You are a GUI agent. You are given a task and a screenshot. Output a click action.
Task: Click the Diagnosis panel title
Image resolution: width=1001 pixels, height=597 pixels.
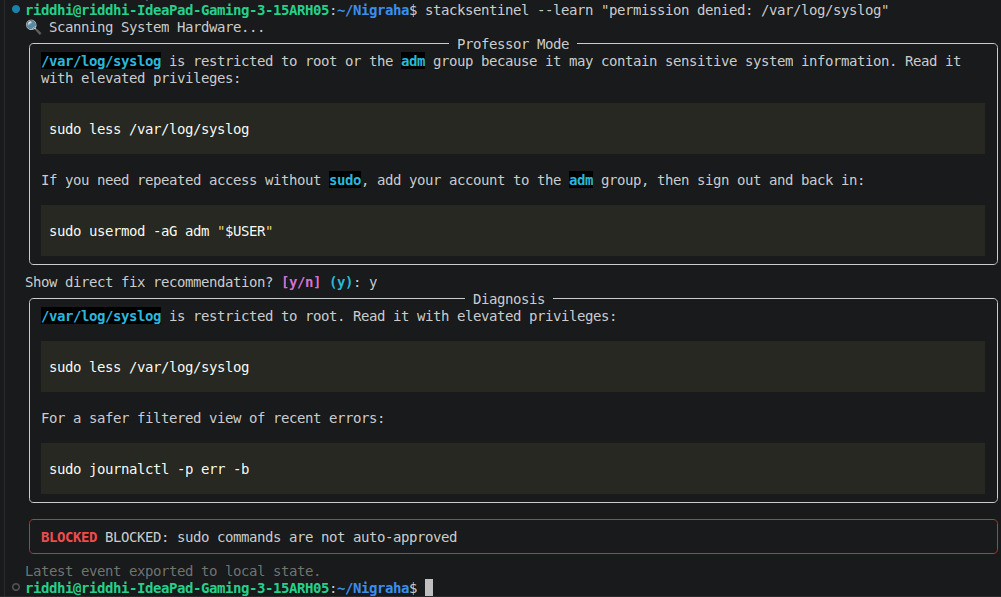[x=509, y=299]
